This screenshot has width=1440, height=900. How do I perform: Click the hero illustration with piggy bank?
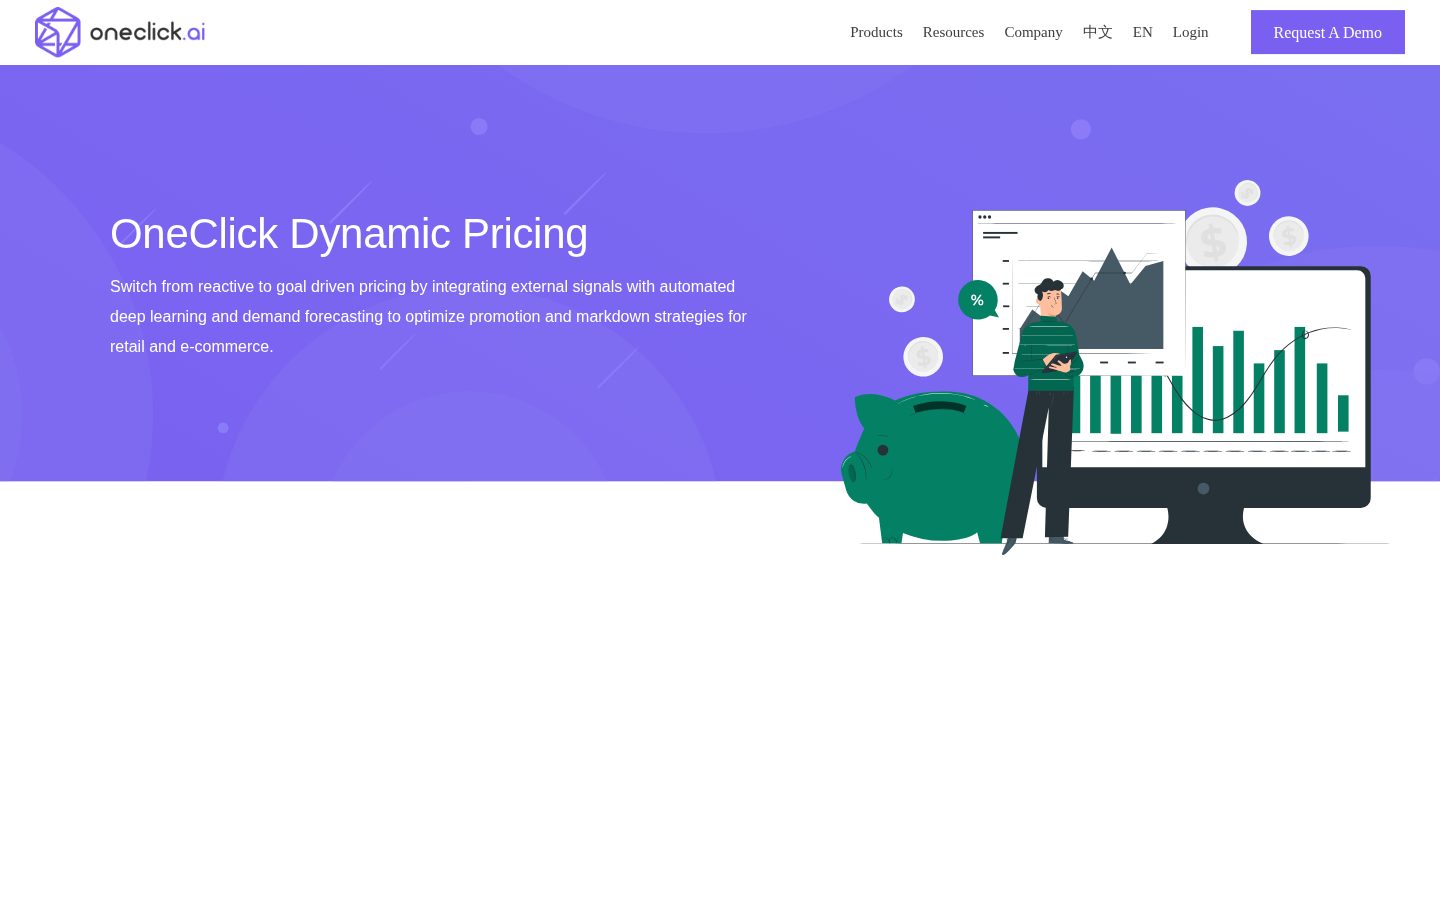point(1115,367)
